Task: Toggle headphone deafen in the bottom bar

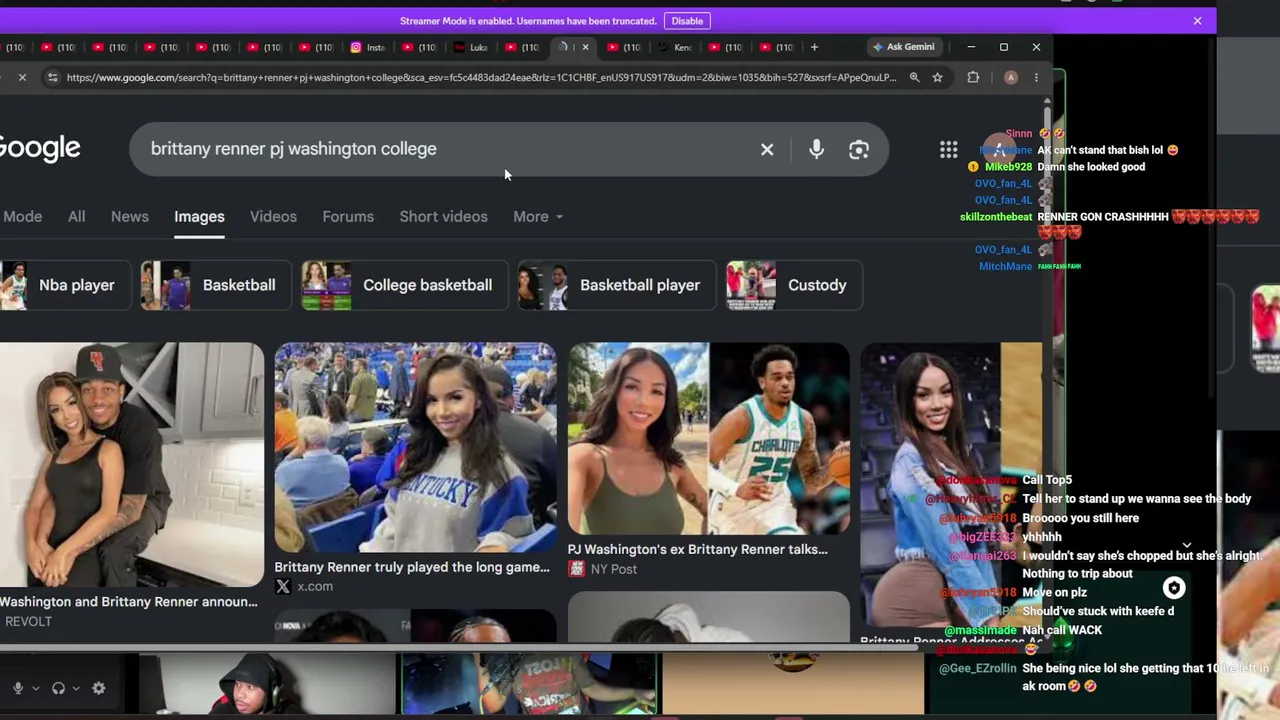Action: click(58, 688)
